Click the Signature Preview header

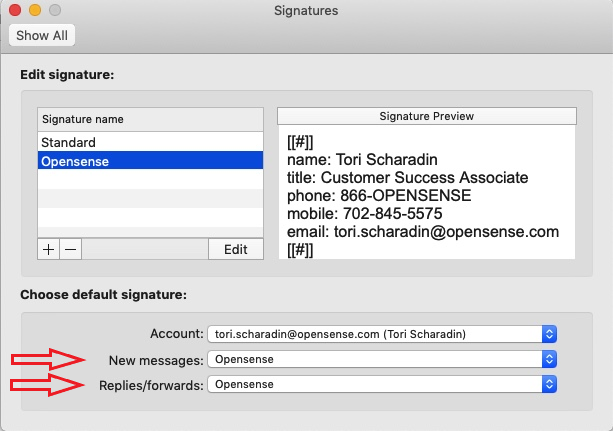[x=427, y=116]
